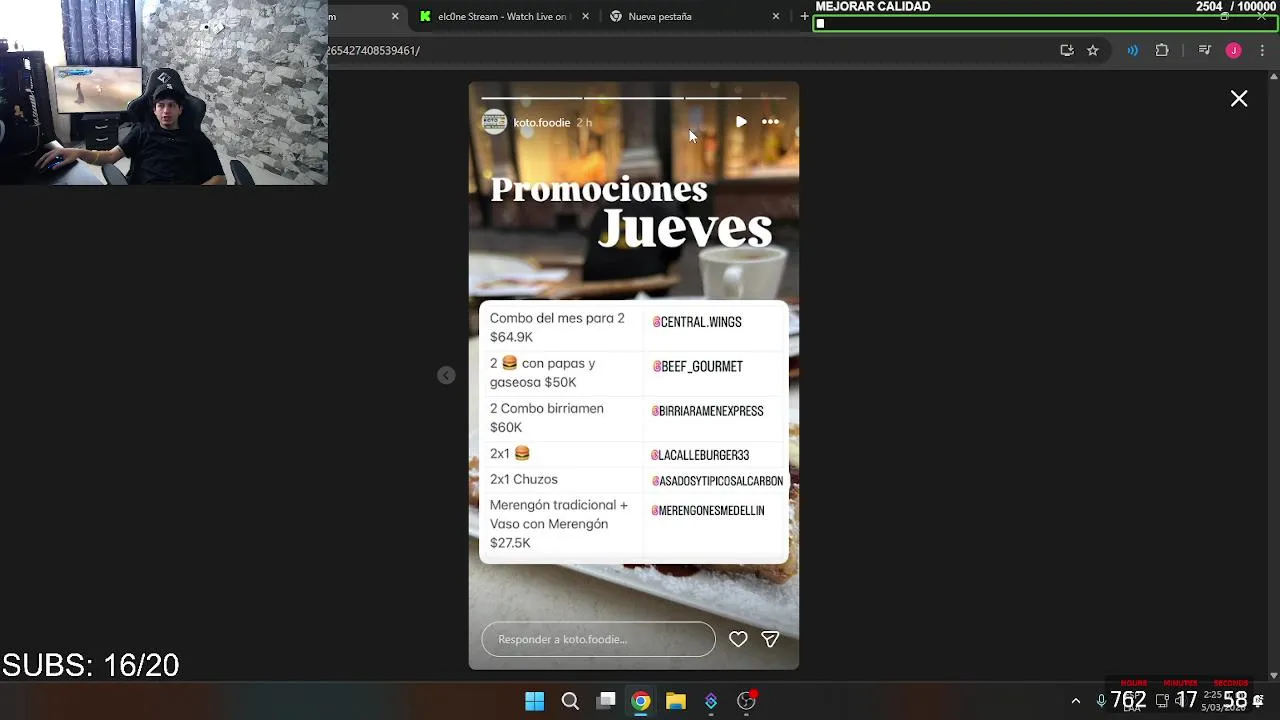Open the @BIRRIARAMENEXPRESS mention
1280x720 pixels.
[x=707, y=411]
